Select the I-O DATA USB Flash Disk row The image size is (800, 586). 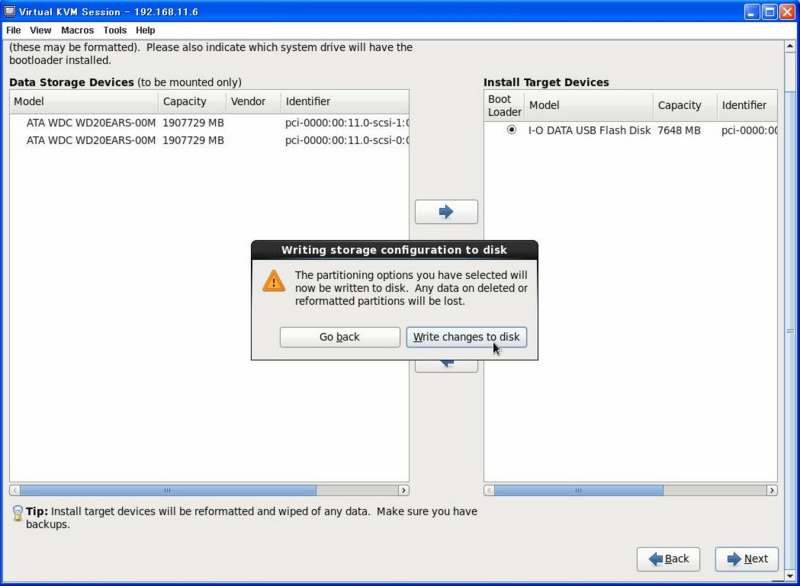tap(631, 130)
